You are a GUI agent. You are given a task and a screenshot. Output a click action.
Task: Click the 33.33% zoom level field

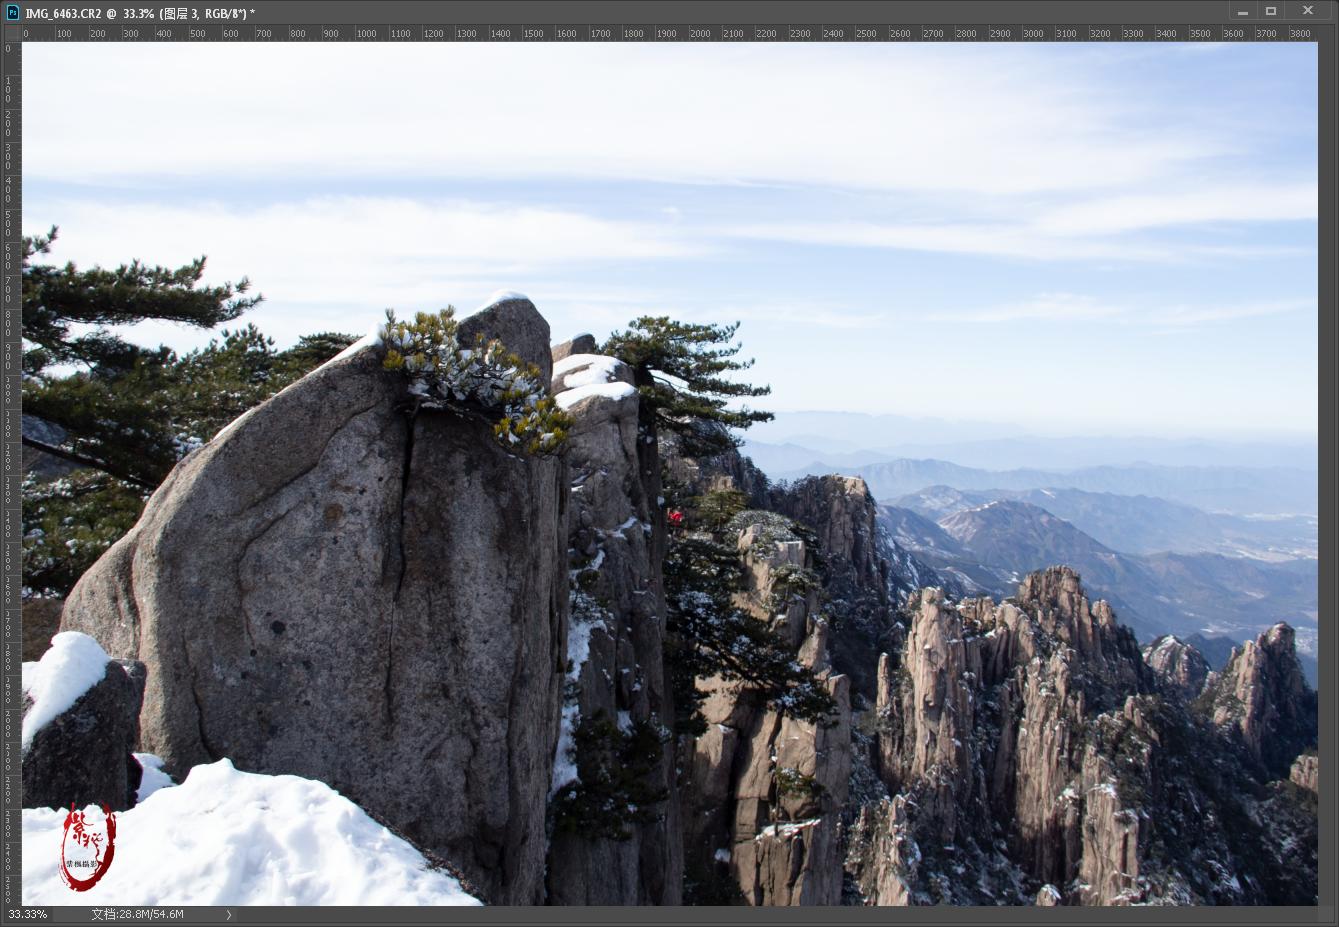pyautogui.click(x=28, y=914)
